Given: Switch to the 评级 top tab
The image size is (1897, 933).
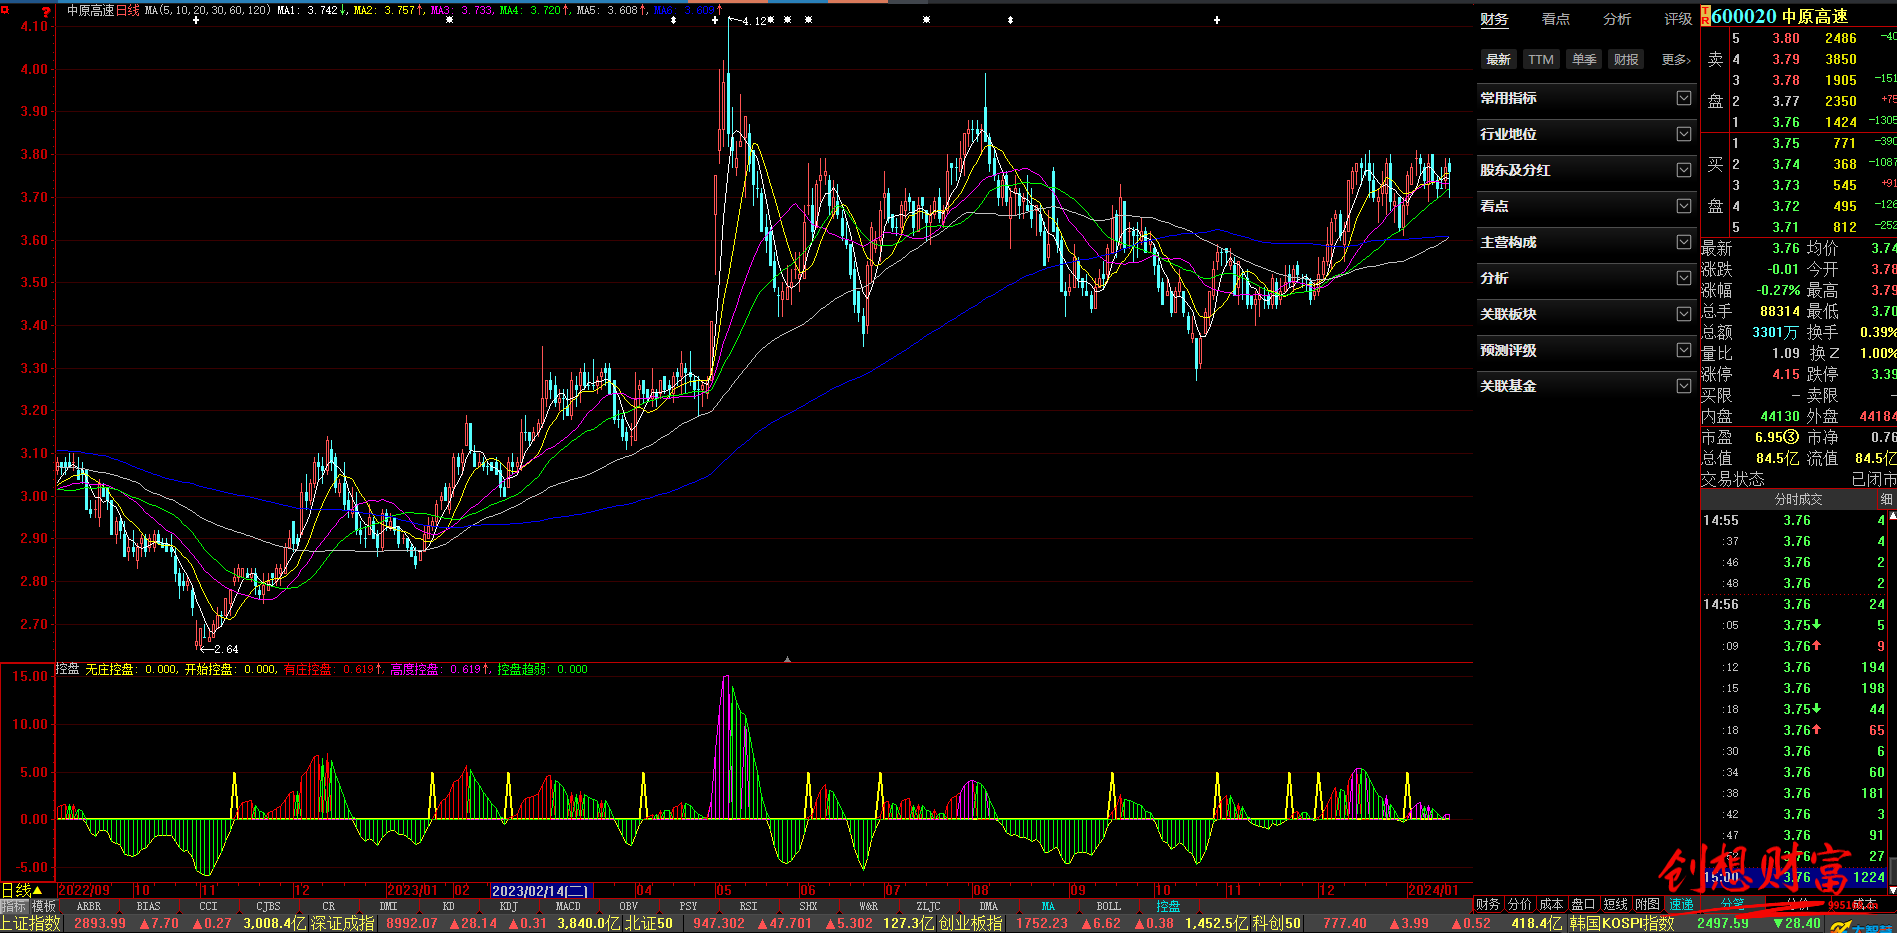Looking at the screenshot, I should click(x=1677, y=19).
